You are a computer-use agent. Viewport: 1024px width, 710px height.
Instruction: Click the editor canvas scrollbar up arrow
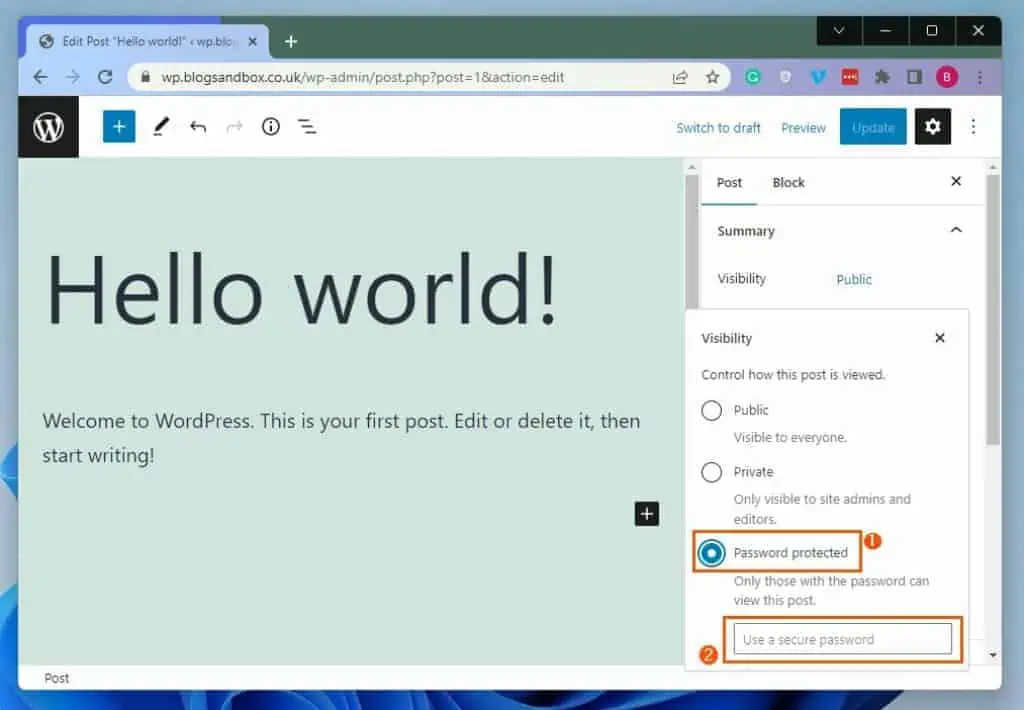tap(692, 168)
